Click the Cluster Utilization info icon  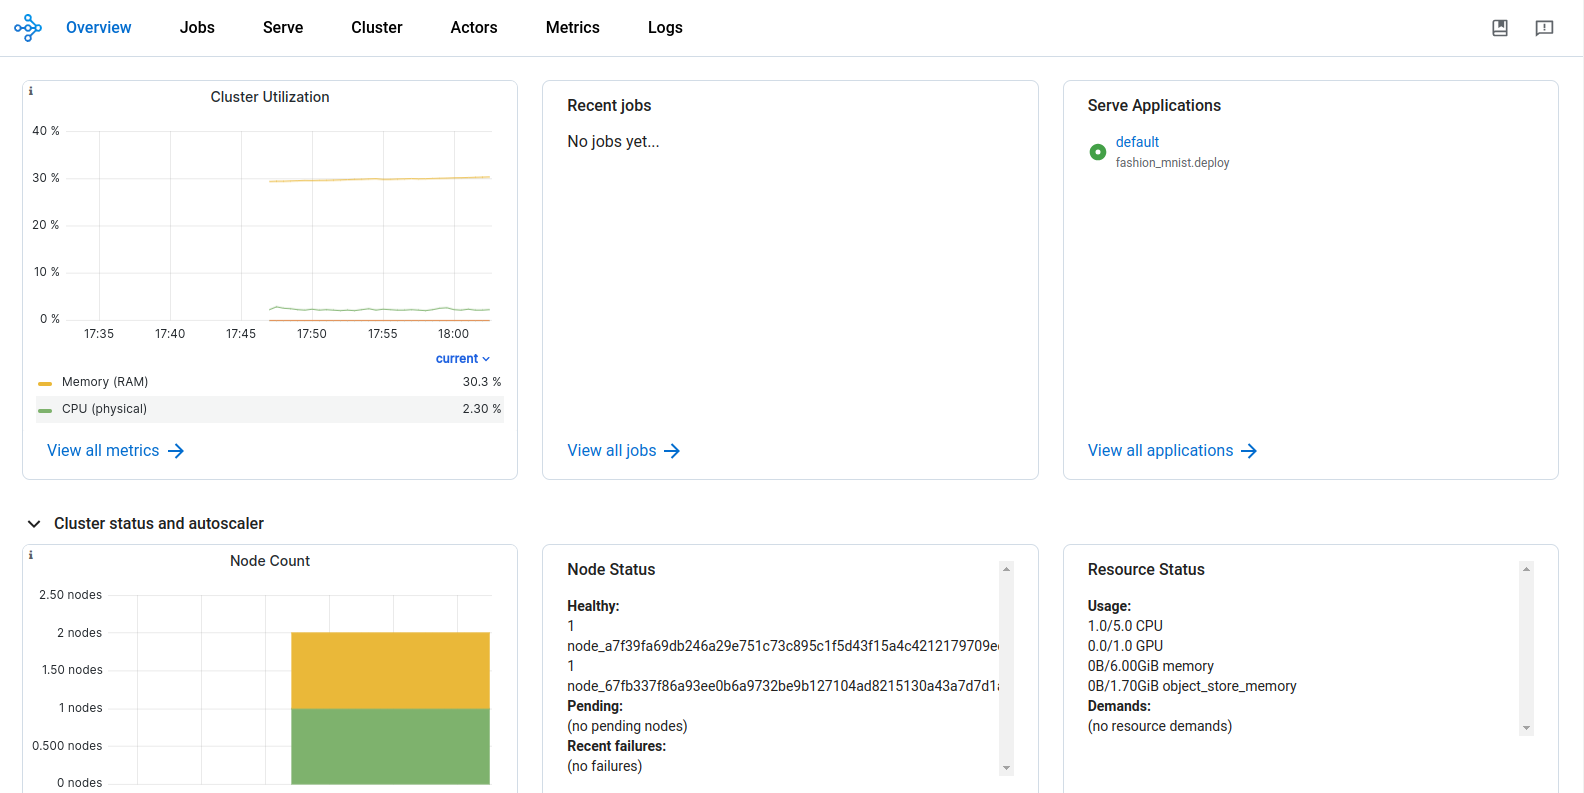[x=31, y=91]
